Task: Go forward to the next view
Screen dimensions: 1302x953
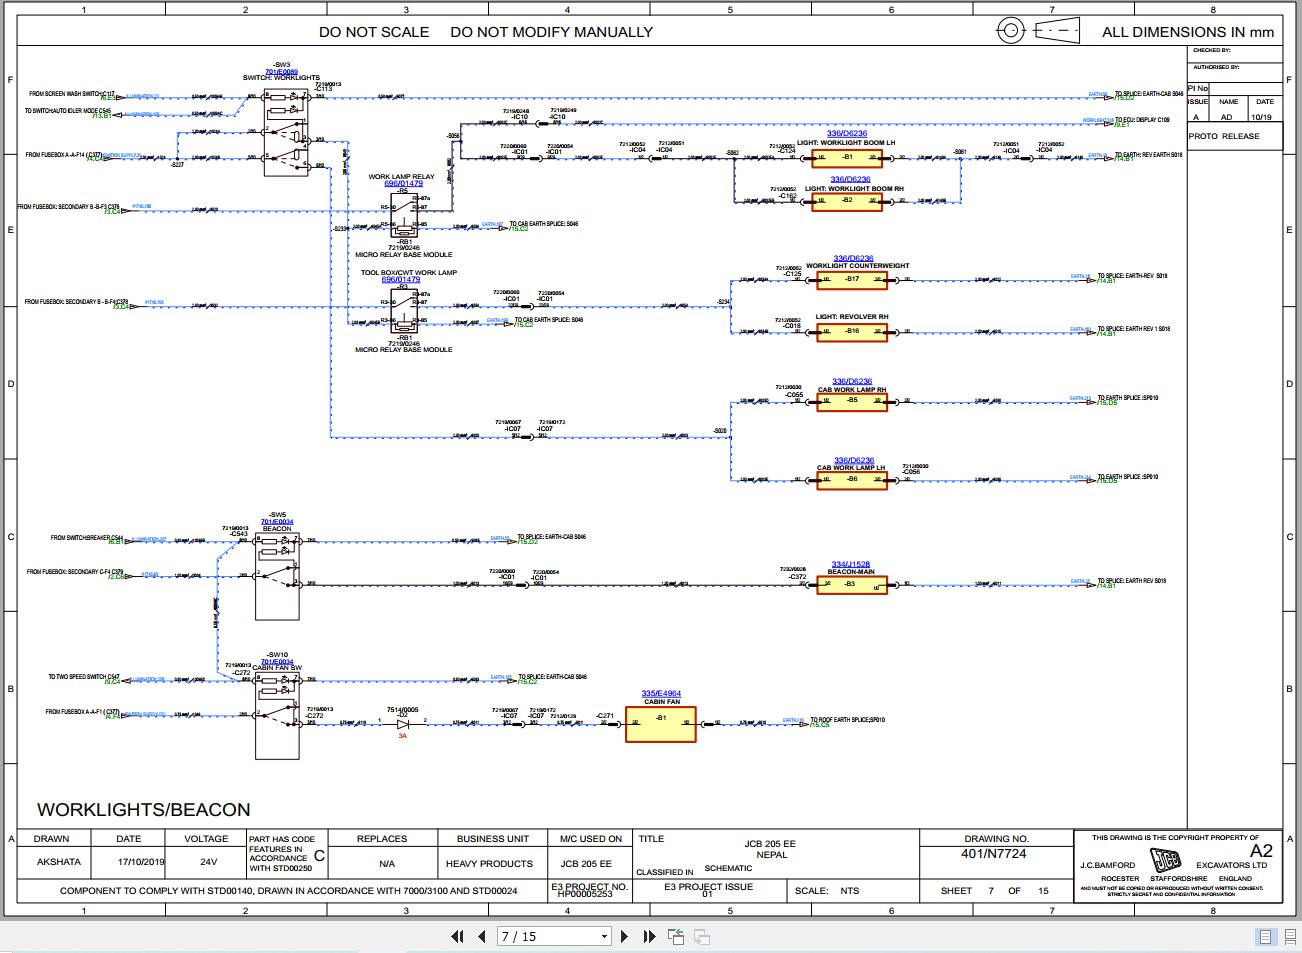Action: [702, 936]
